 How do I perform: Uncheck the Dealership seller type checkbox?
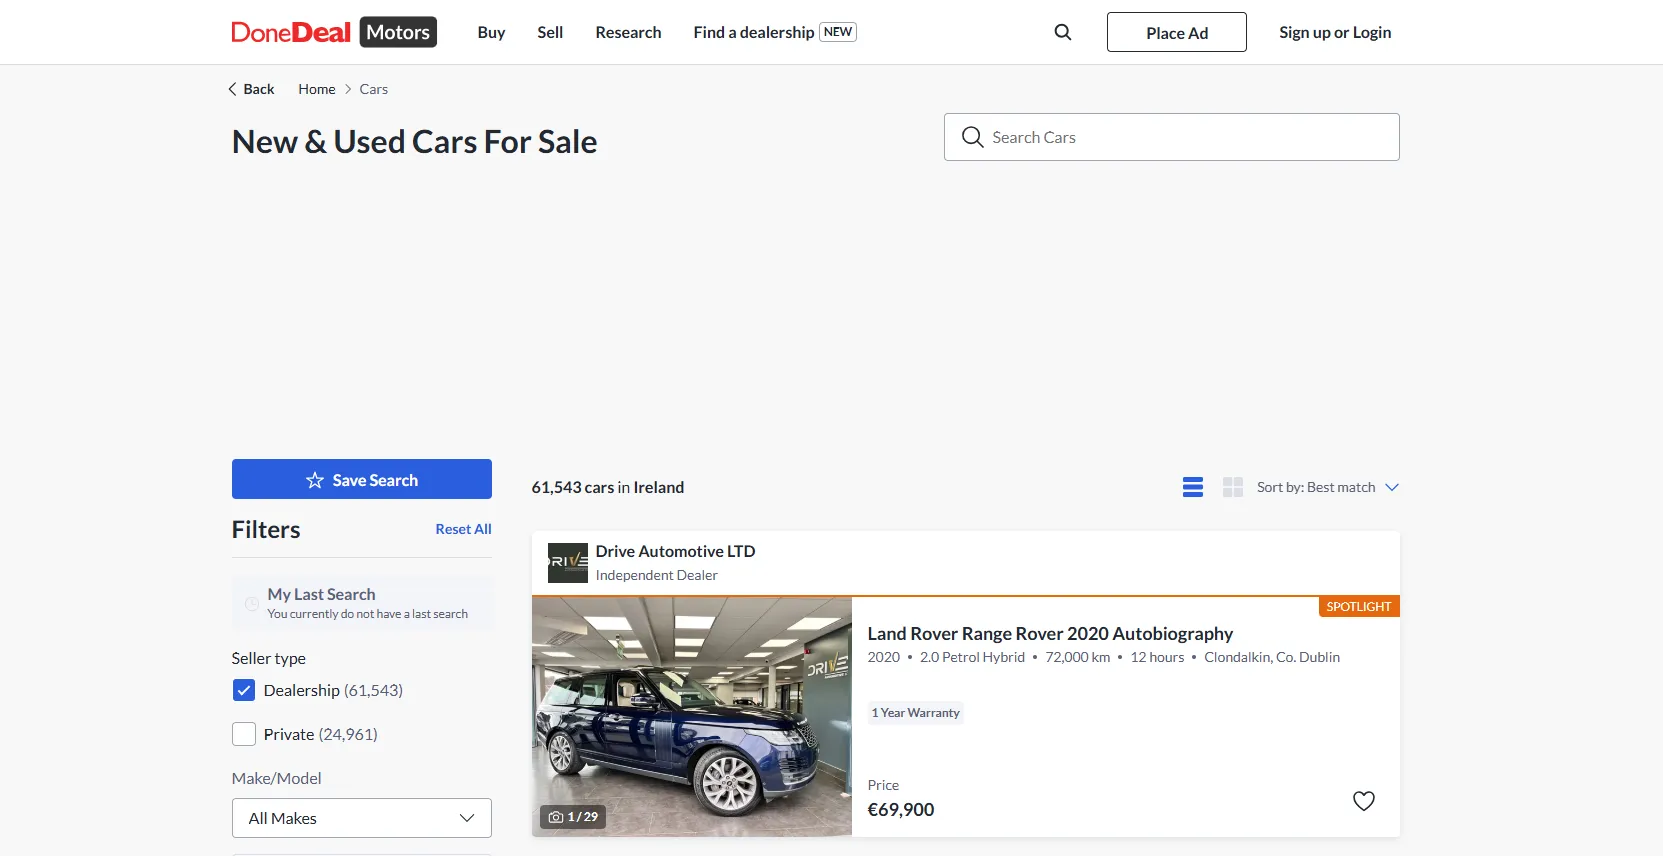(x=244, y=690)
